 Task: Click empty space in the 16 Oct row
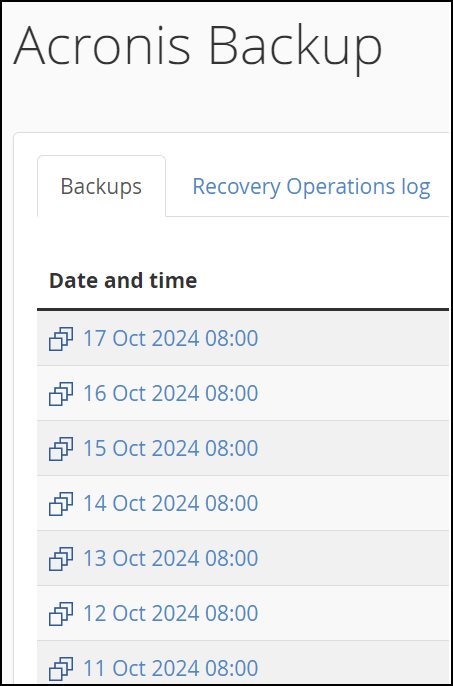tap(355, 393)
